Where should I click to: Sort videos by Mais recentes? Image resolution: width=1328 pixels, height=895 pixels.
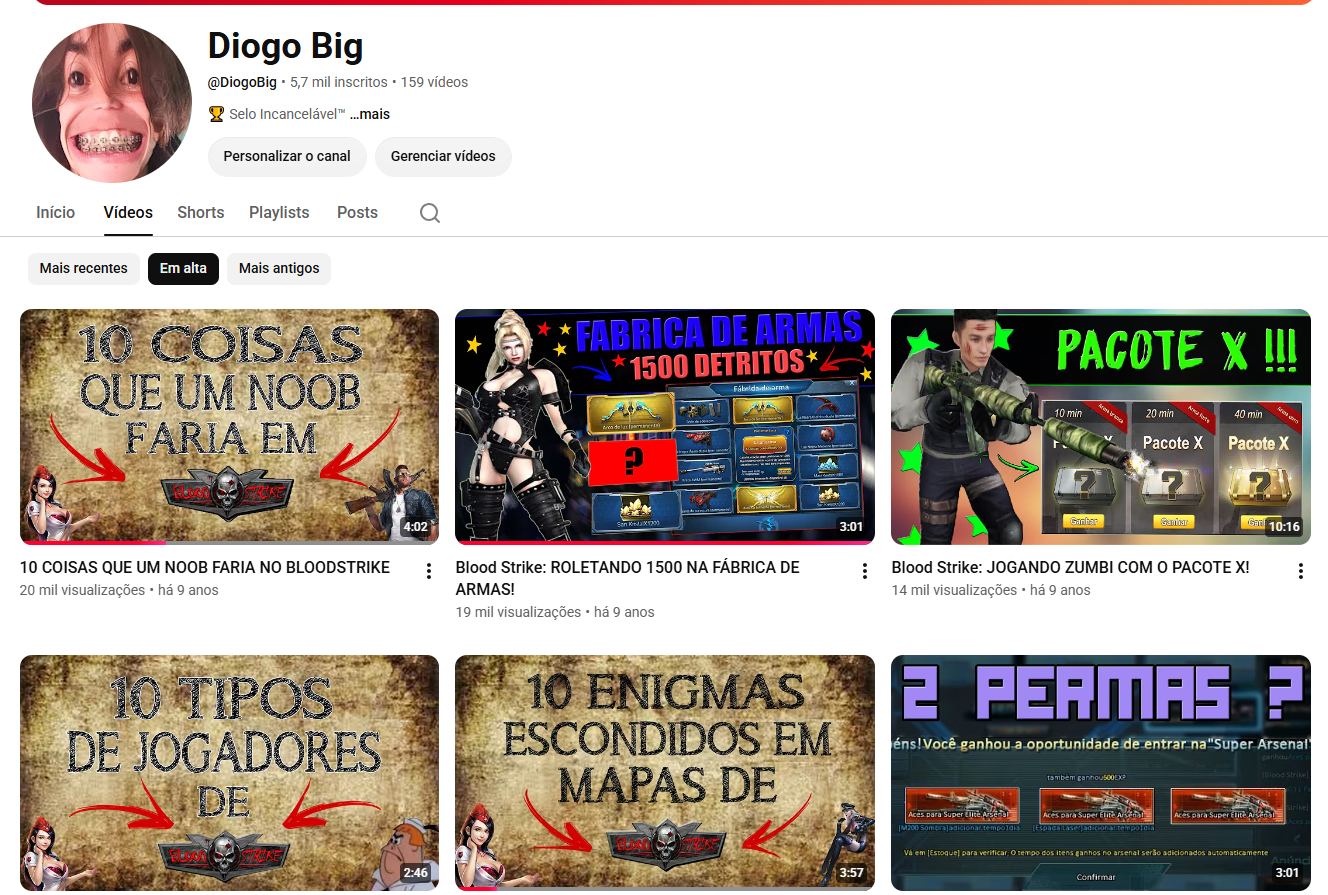point(84,268)
